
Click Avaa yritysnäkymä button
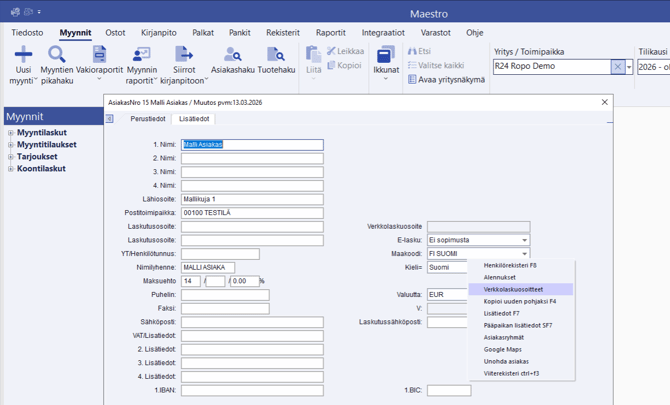(x=445, y=80)
